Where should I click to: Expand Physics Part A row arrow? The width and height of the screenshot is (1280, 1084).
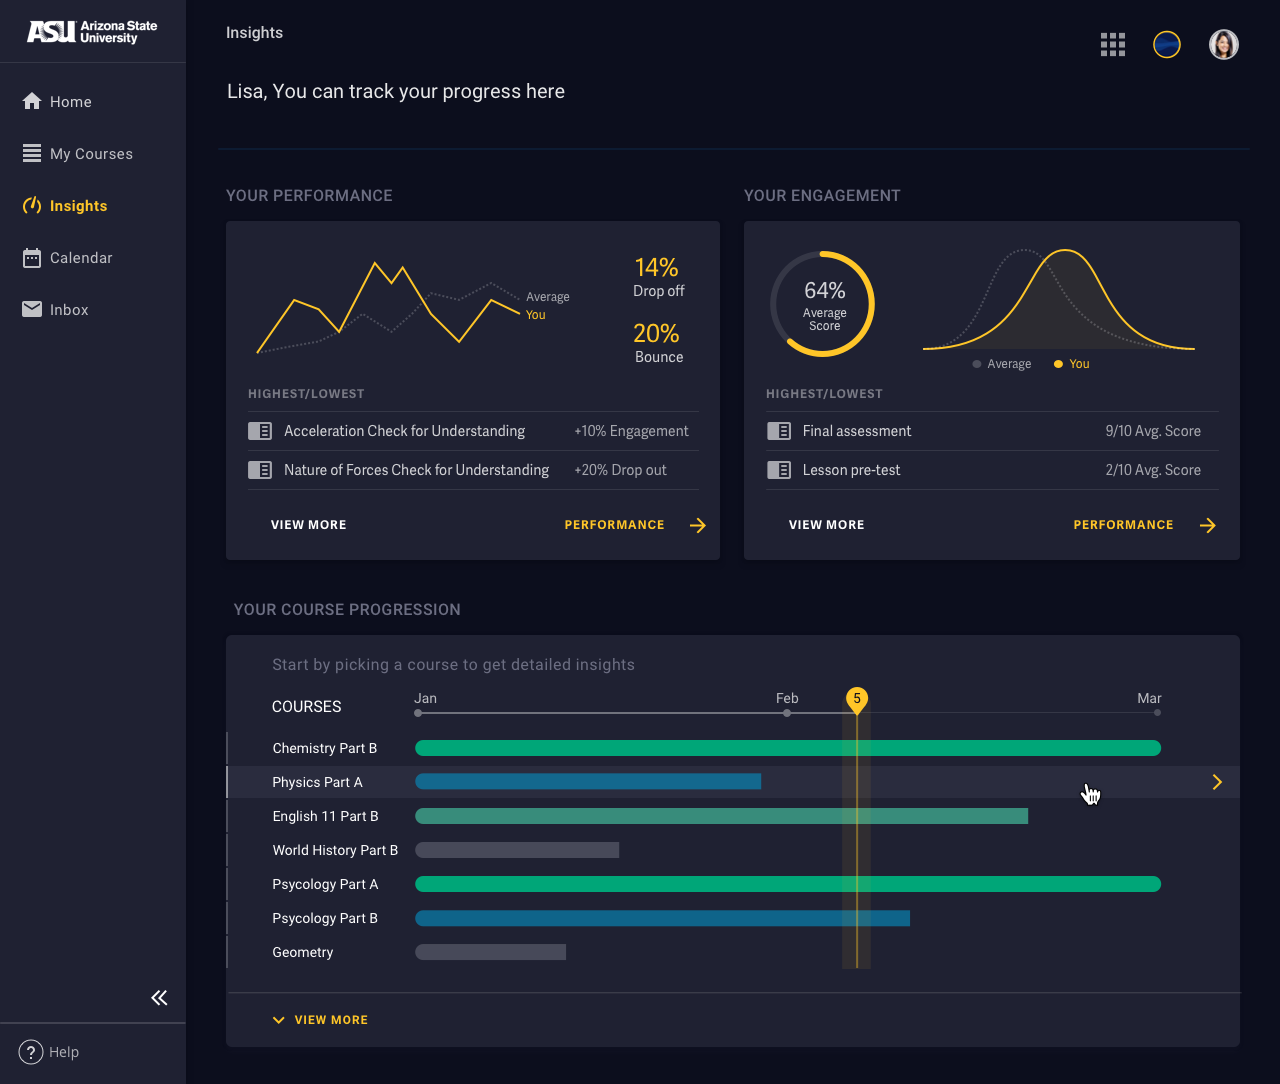1217,782
